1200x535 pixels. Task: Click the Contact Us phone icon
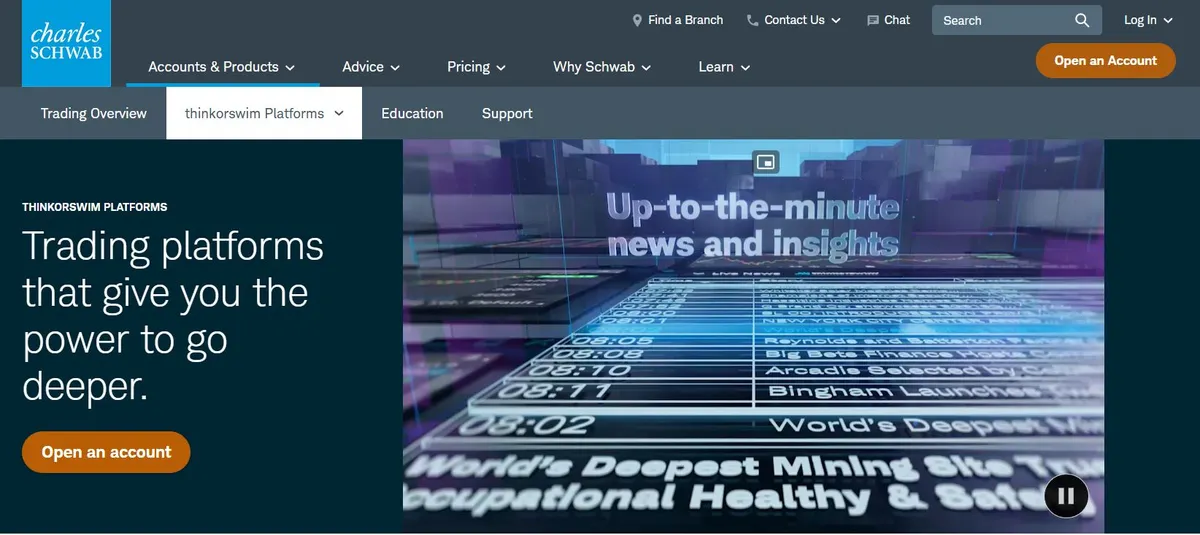click(752, 20)
